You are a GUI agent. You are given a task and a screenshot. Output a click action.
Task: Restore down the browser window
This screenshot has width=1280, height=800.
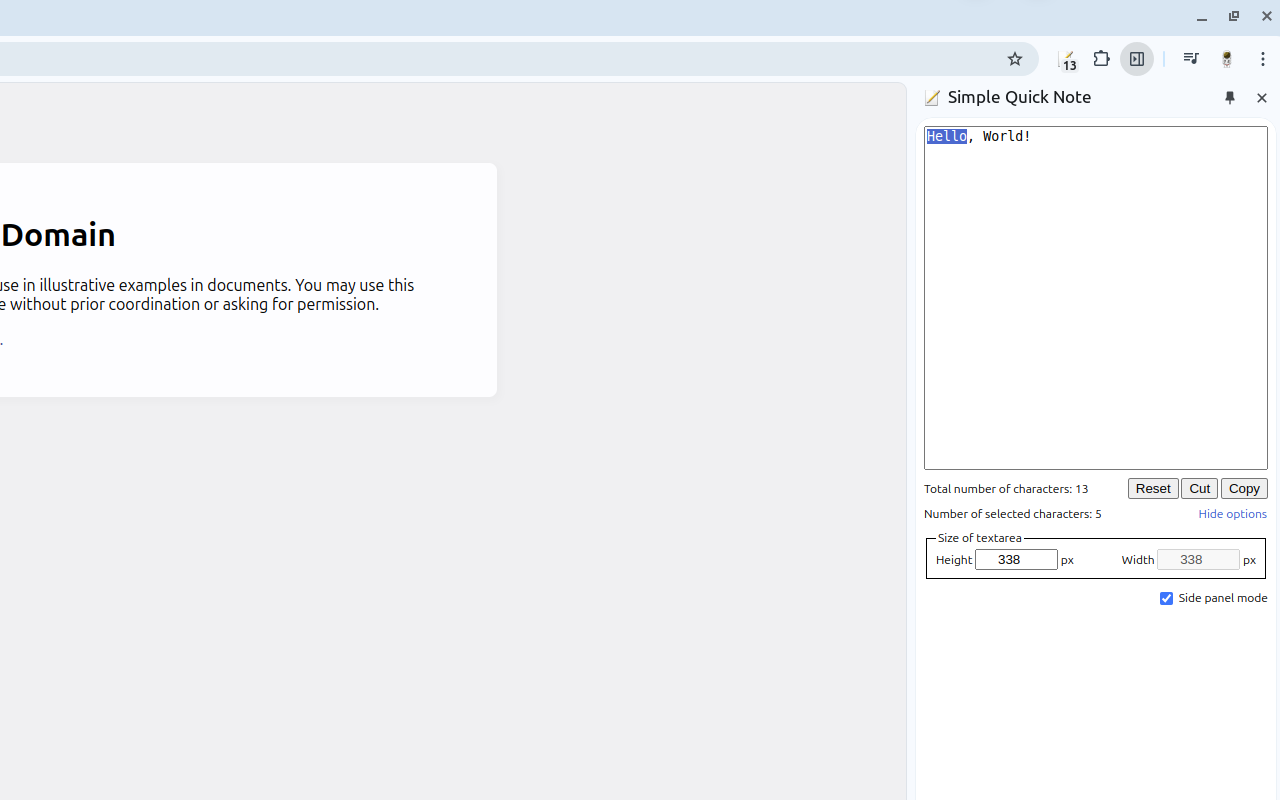tap(1233, 17)
